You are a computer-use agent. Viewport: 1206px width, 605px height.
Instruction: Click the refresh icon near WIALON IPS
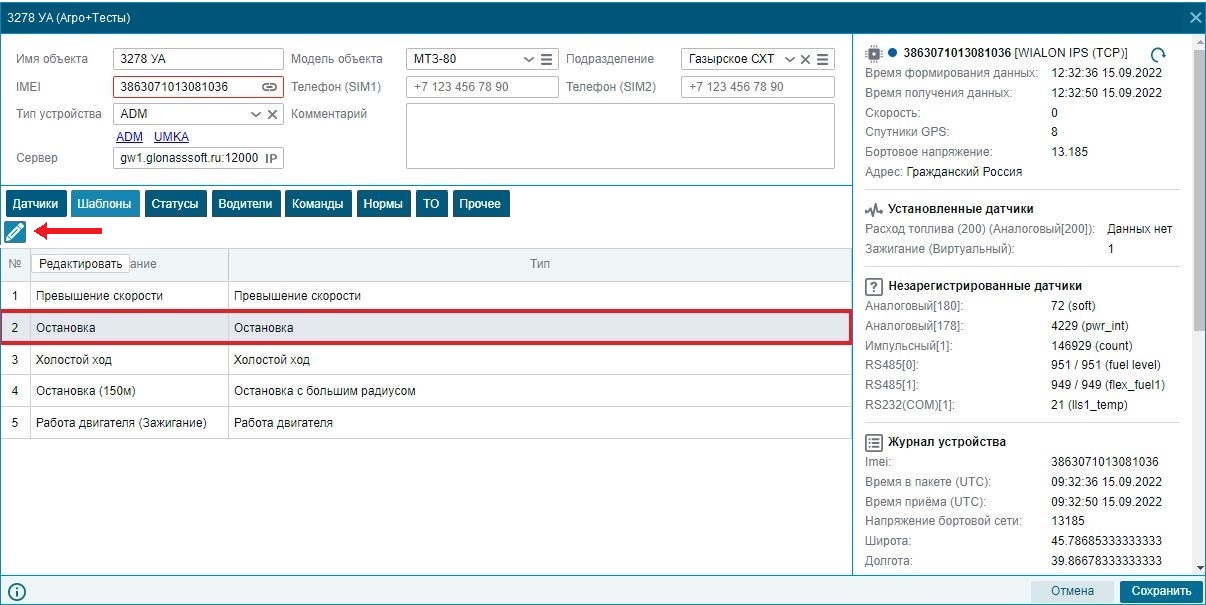coord(1158,54)
